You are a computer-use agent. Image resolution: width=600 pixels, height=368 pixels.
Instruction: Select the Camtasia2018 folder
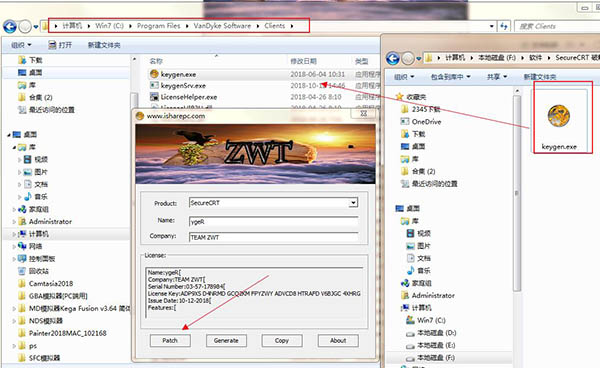[46, 283]
